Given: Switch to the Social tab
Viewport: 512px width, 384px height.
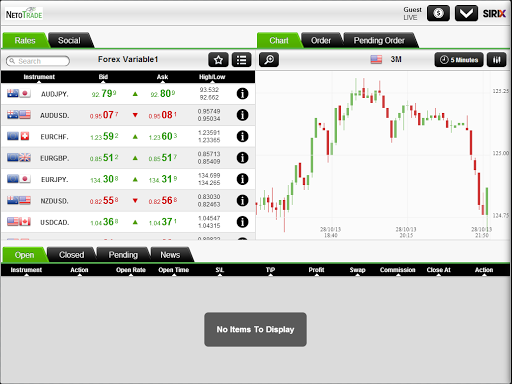Looking at the screenshot, I should (69, 41).
